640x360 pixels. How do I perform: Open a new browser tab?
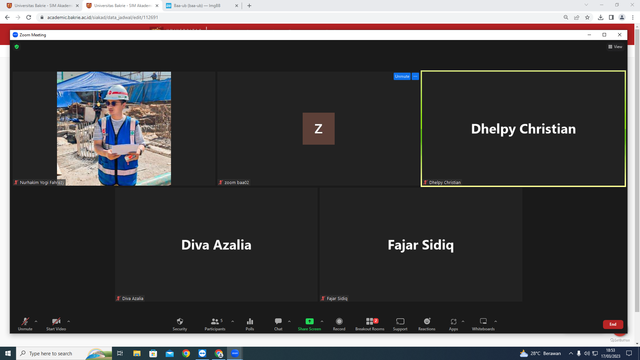[x=249, y=6]
